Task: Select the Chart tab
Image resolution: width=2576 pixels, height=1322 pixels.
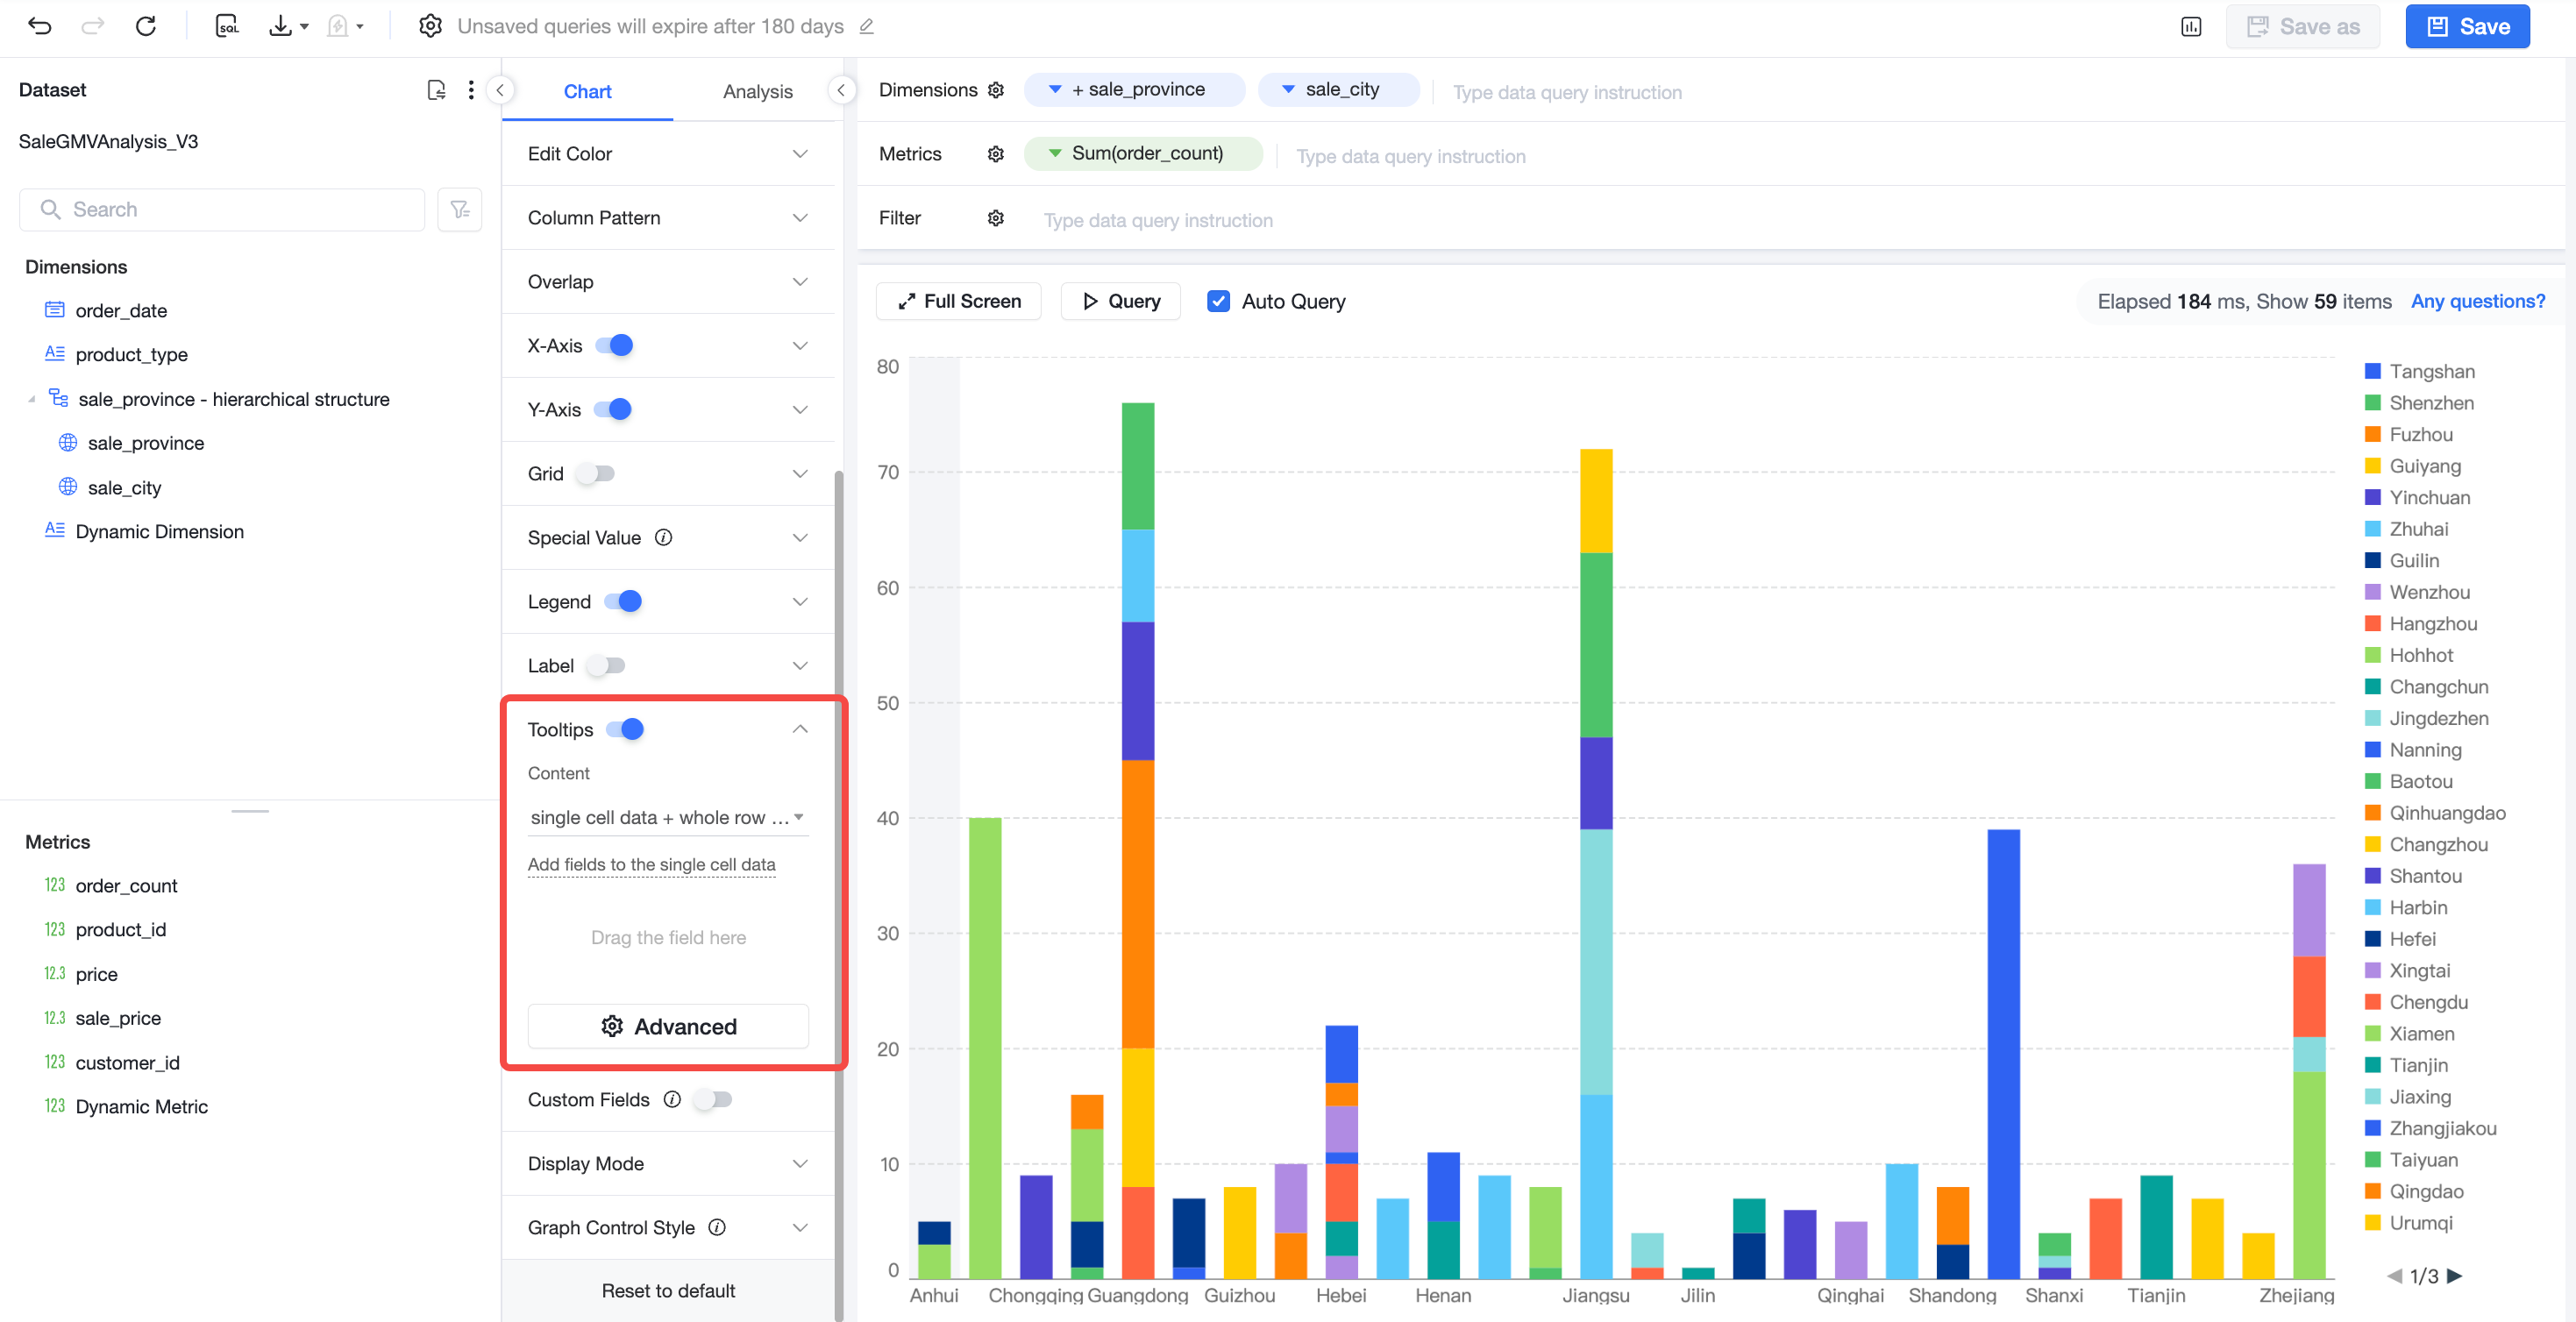Action: pos(587,91)
